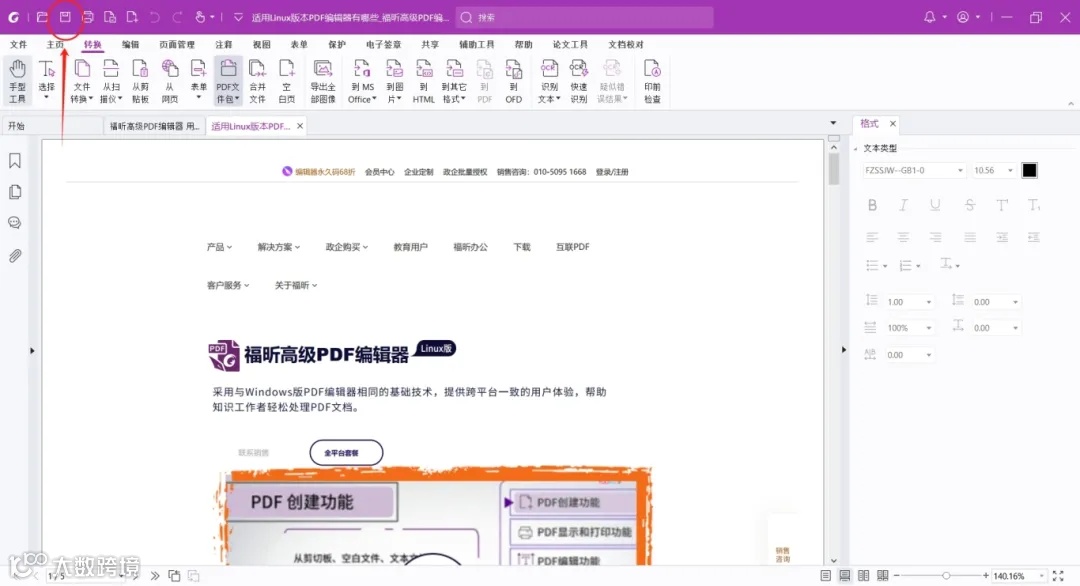The height and width of the screenshot is (586, 1080).
Task: Open the 文件 menu
Action: (19, 44)
